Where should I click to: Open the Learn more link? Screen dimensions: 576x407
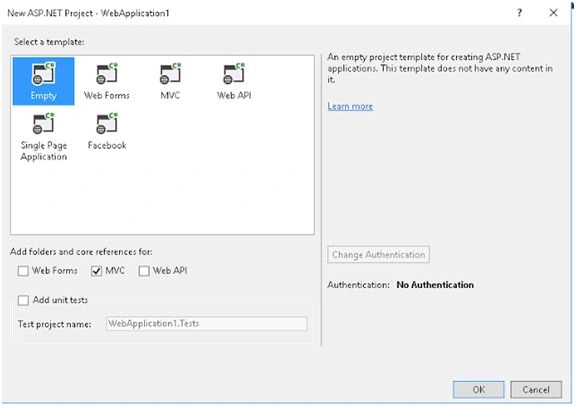pos(350,106)
